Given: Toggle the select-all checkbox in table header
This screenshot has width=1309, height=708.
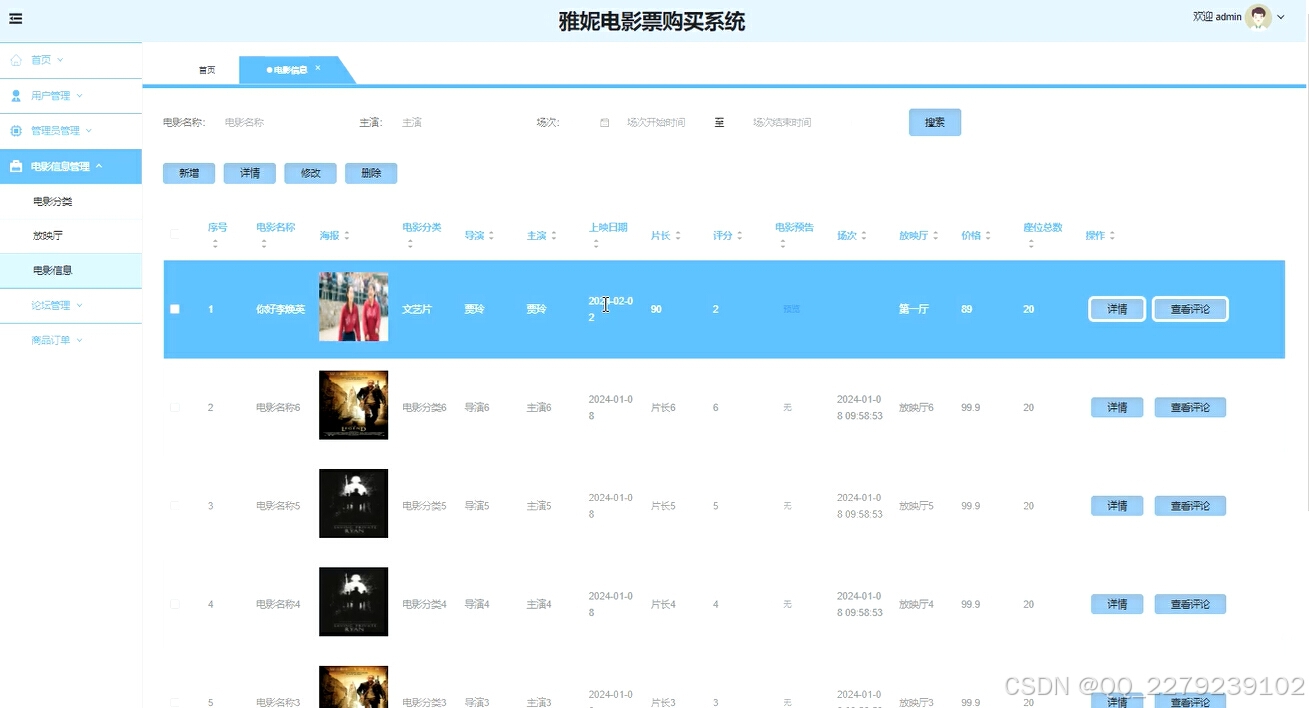Looking at the screenshot, I should [x=174, y=234].
